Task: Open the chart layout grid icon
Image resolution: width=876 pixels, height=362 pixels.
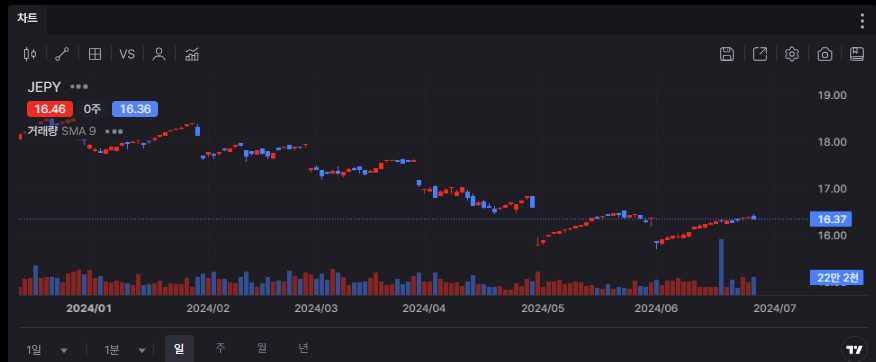Action: coord(95,54)
